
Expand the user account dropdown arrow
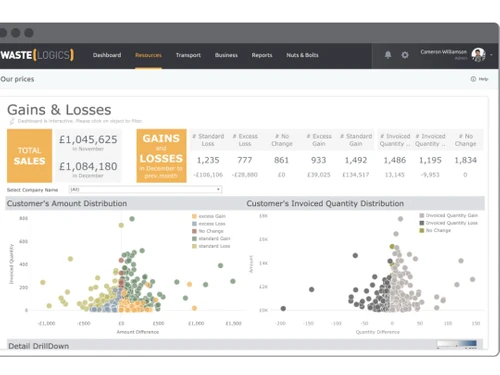pyautogui.click(x=491, y=55)
